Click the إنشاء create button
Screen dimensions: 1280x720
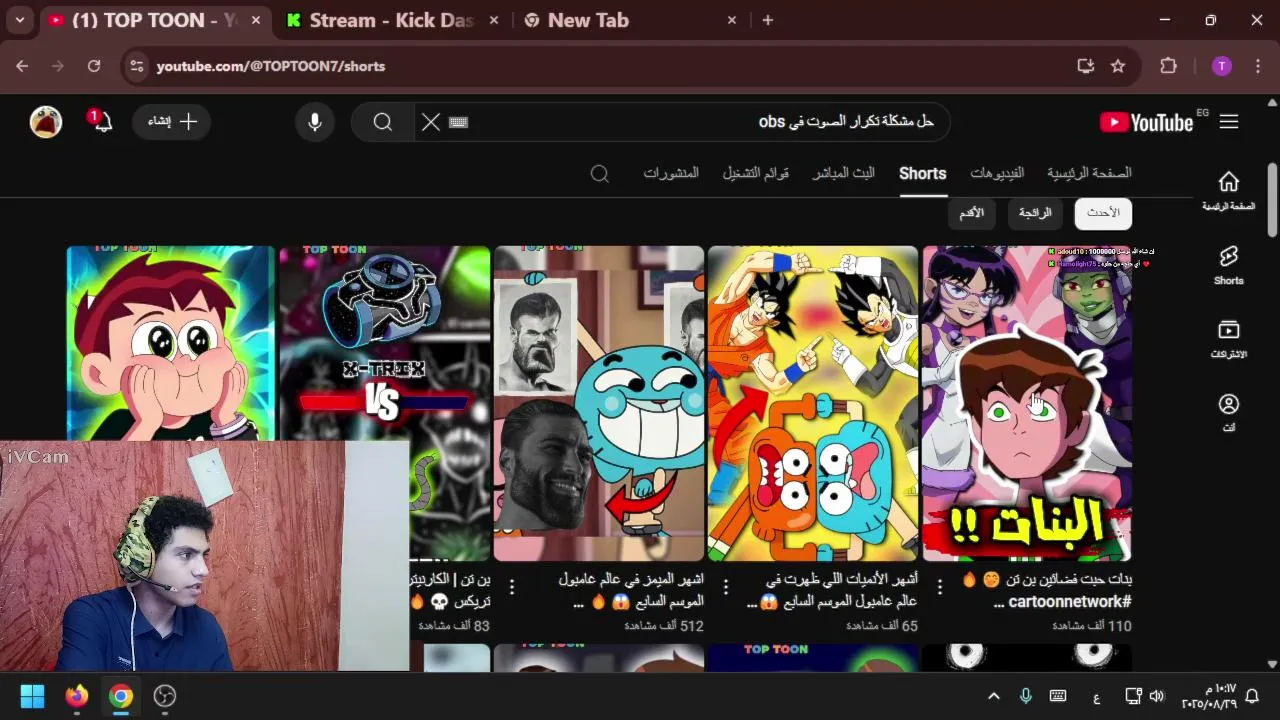tap(171, 122)
